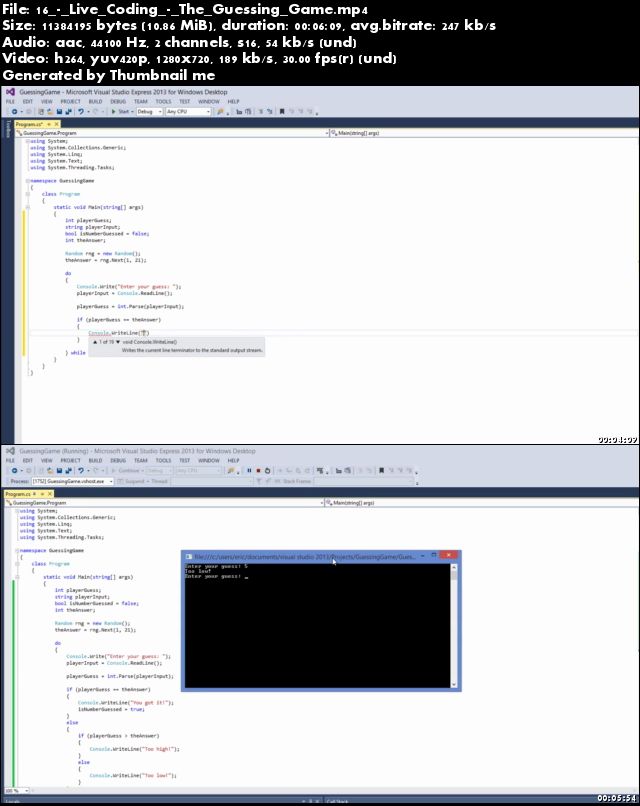
Task: Open the TOOLS menu in the non-running Visual Studio window
Action: coord(163,102)
